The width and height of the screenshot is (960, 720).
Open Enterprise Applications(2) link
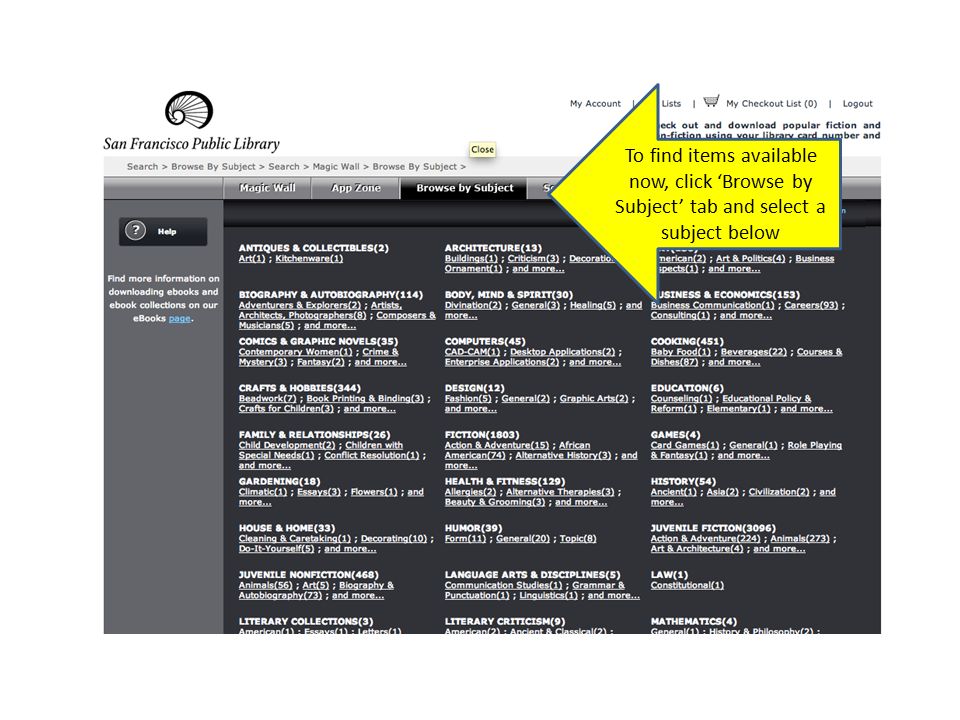coord(501,362)
